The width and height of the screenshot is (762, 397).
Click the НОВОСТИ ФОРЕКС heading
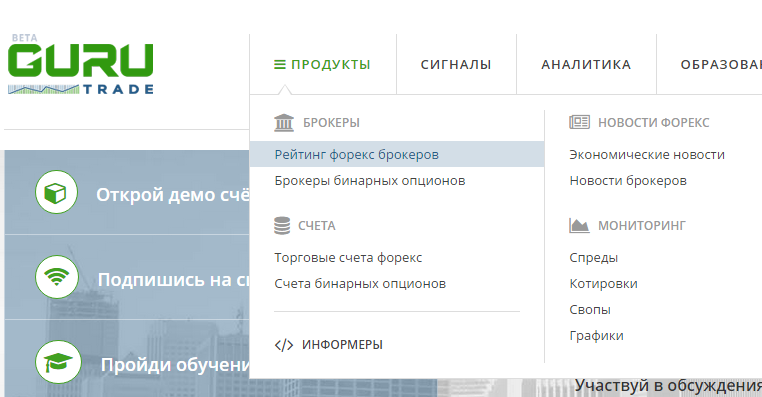(653, 123)
